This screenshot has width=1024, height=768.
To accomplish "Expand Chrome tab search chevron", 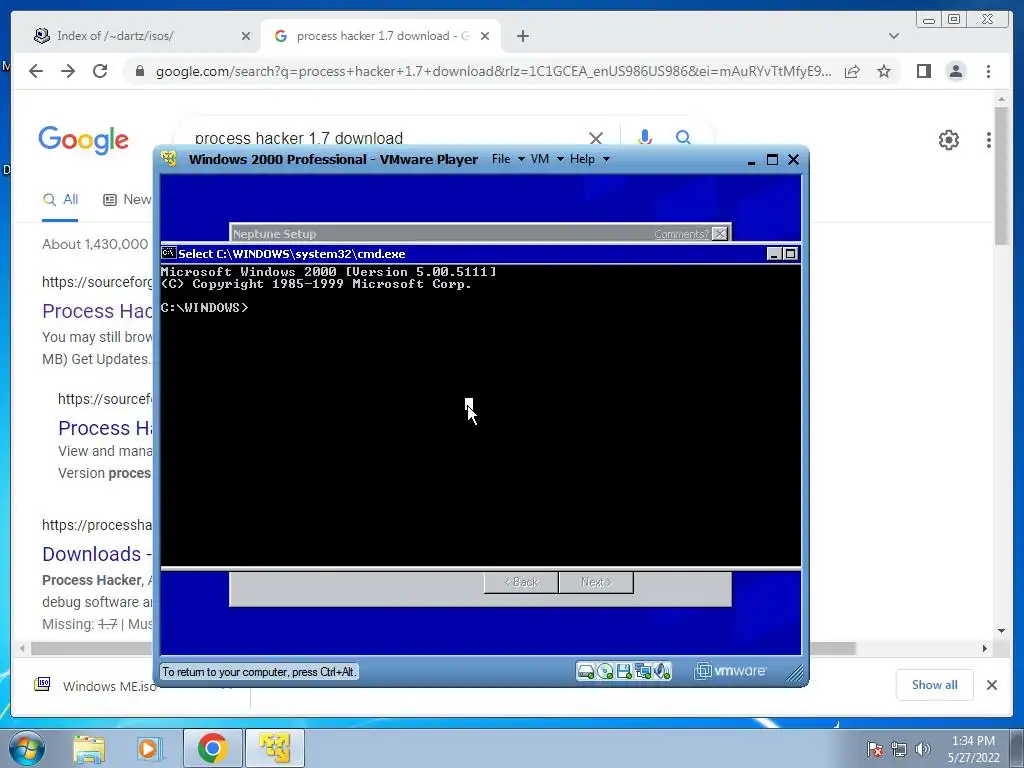I will [894, 36].
